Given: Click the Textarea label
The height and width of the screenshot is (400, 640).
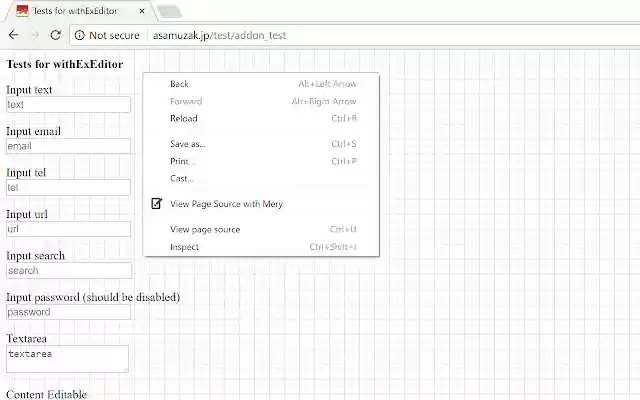Looking at the screenshot, I should (27, 339).
